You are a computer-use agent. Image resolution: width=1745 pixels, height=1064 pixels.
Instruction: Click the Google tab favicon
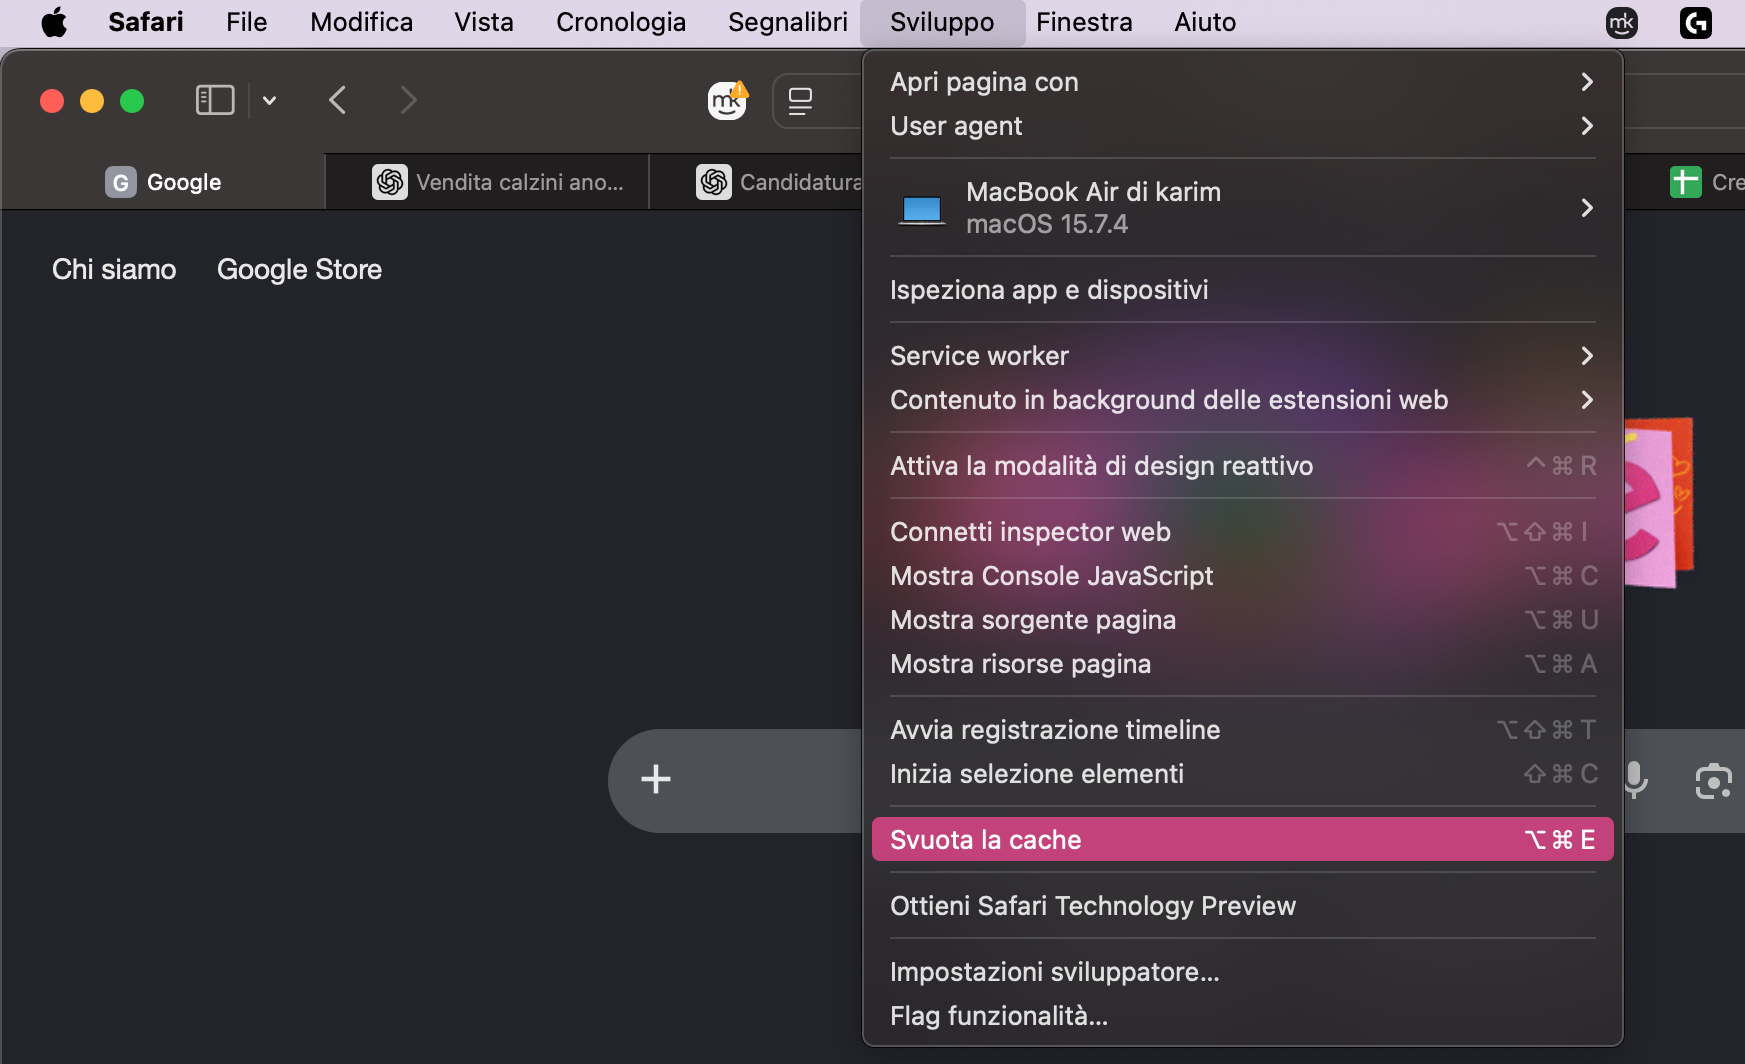tap(121, 182)
